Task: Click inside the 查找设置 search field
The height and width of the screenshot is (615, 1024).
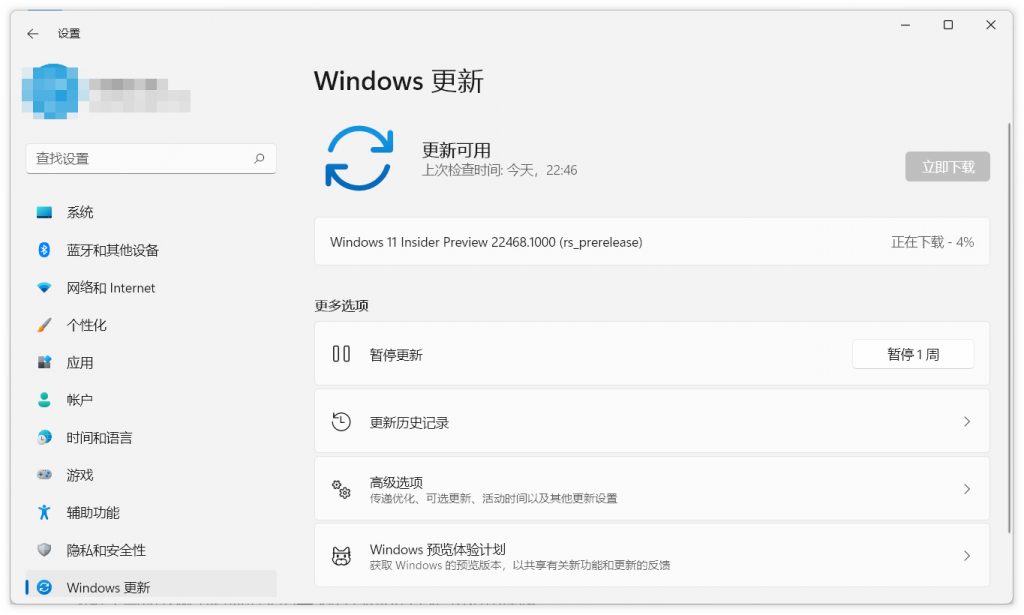Action: tap(151, 158)
